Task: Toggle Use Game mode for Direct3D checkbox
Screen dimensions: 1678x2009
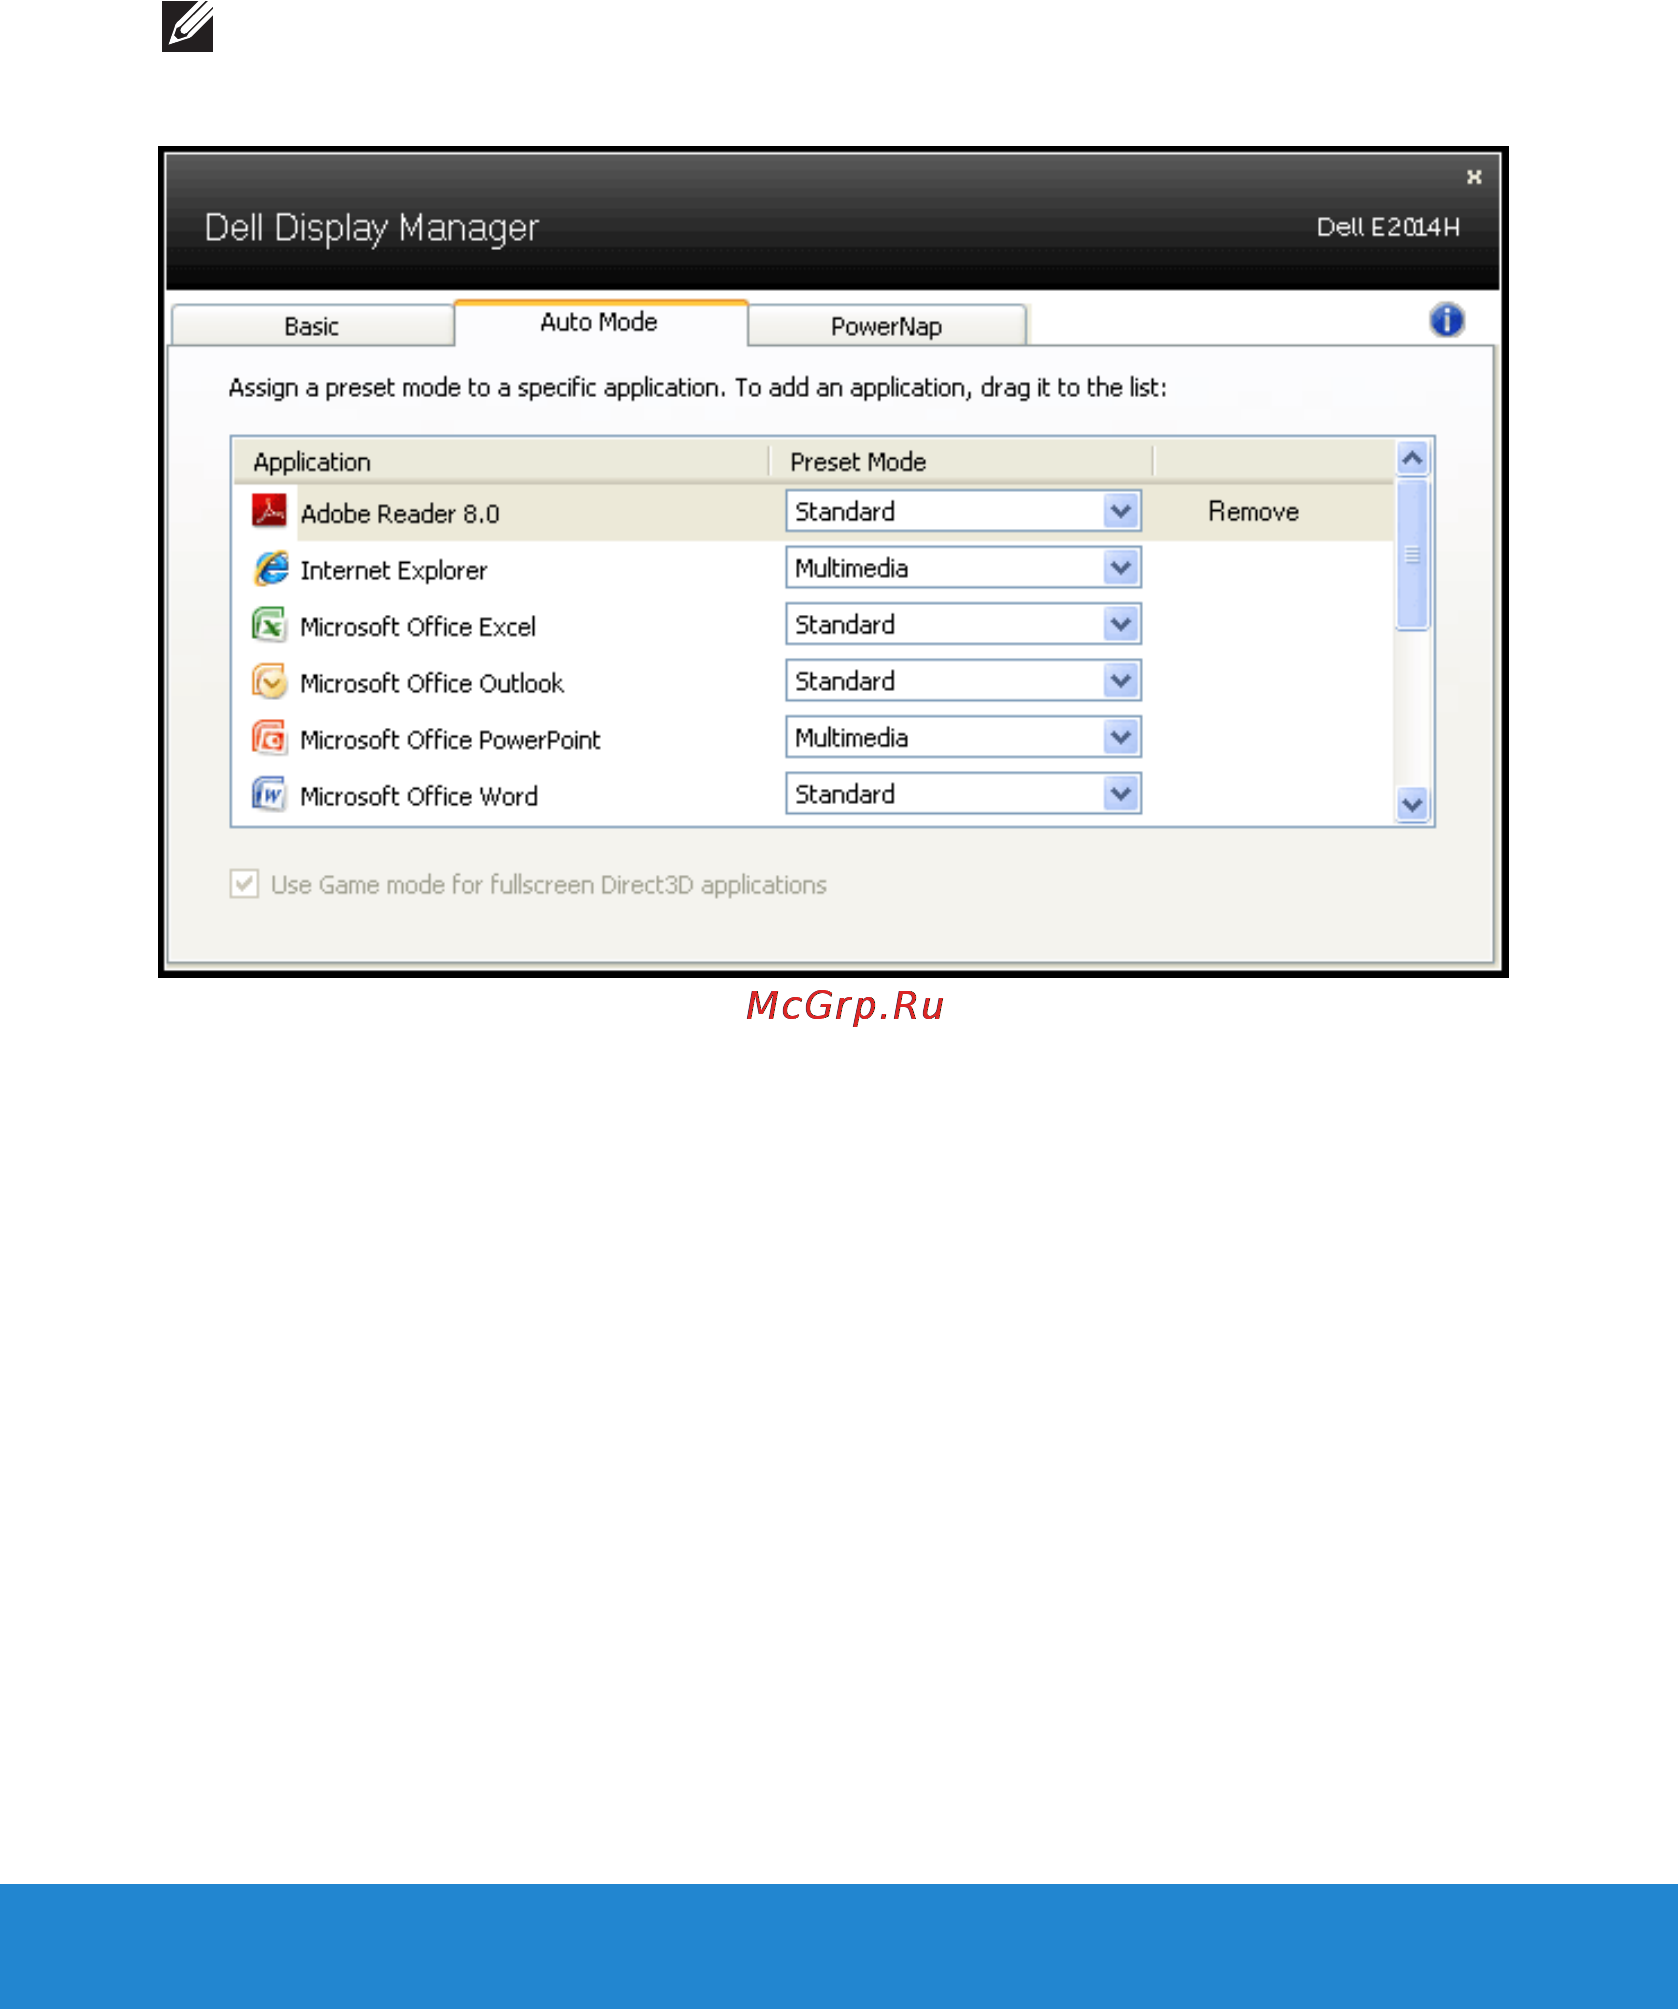Action: [x=244, y=884]
